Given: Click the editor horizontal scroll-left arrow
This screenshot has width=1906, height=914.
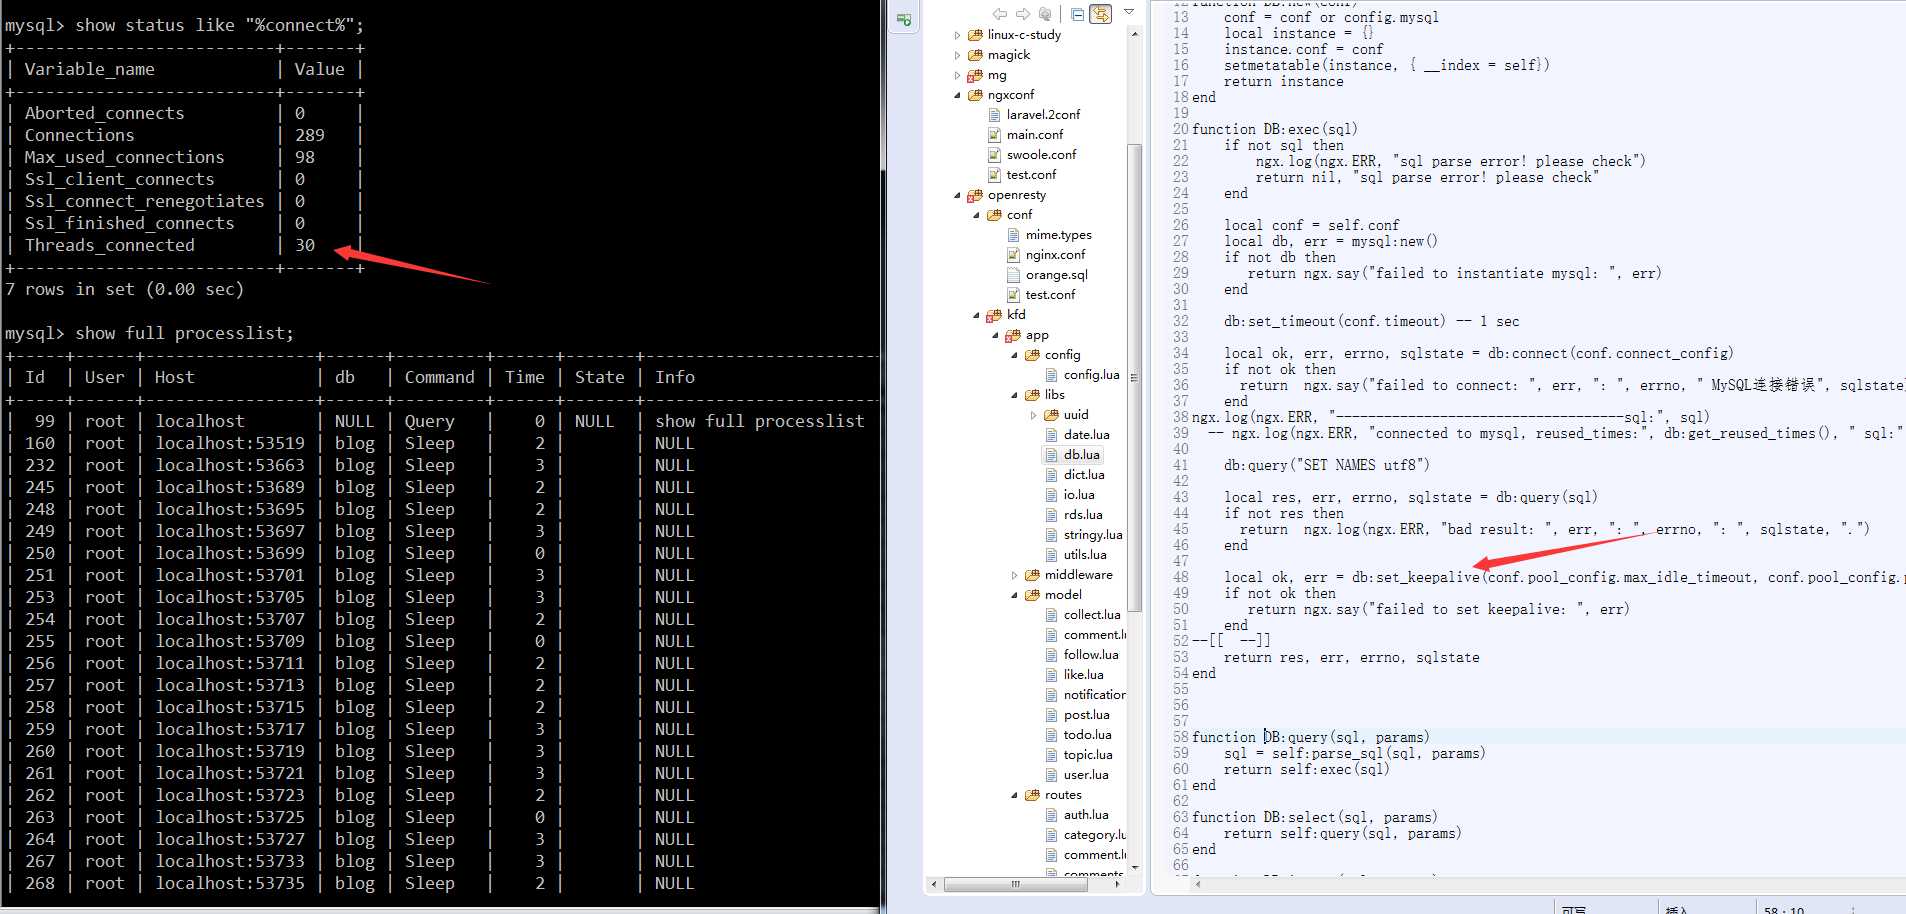Looking at the screenshot, I should point(1197,884).
